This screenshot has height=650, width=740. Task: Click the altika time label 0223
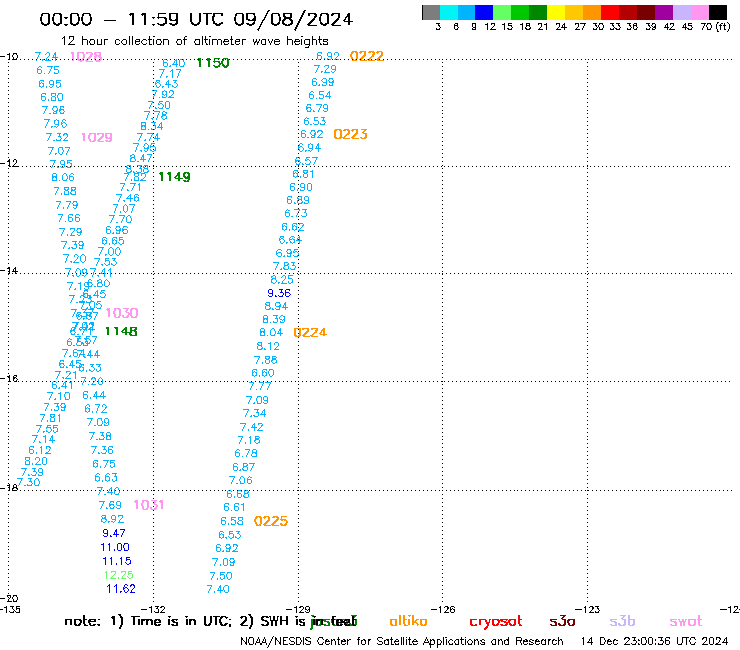click(x=350, y=134)
